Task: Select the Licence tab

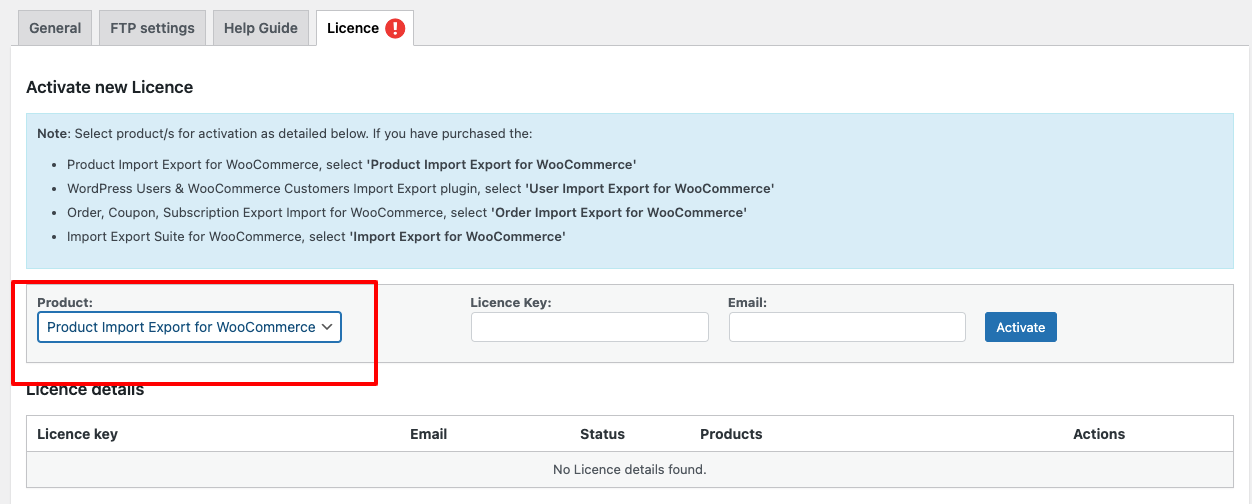Action: (x=365, y=28)
